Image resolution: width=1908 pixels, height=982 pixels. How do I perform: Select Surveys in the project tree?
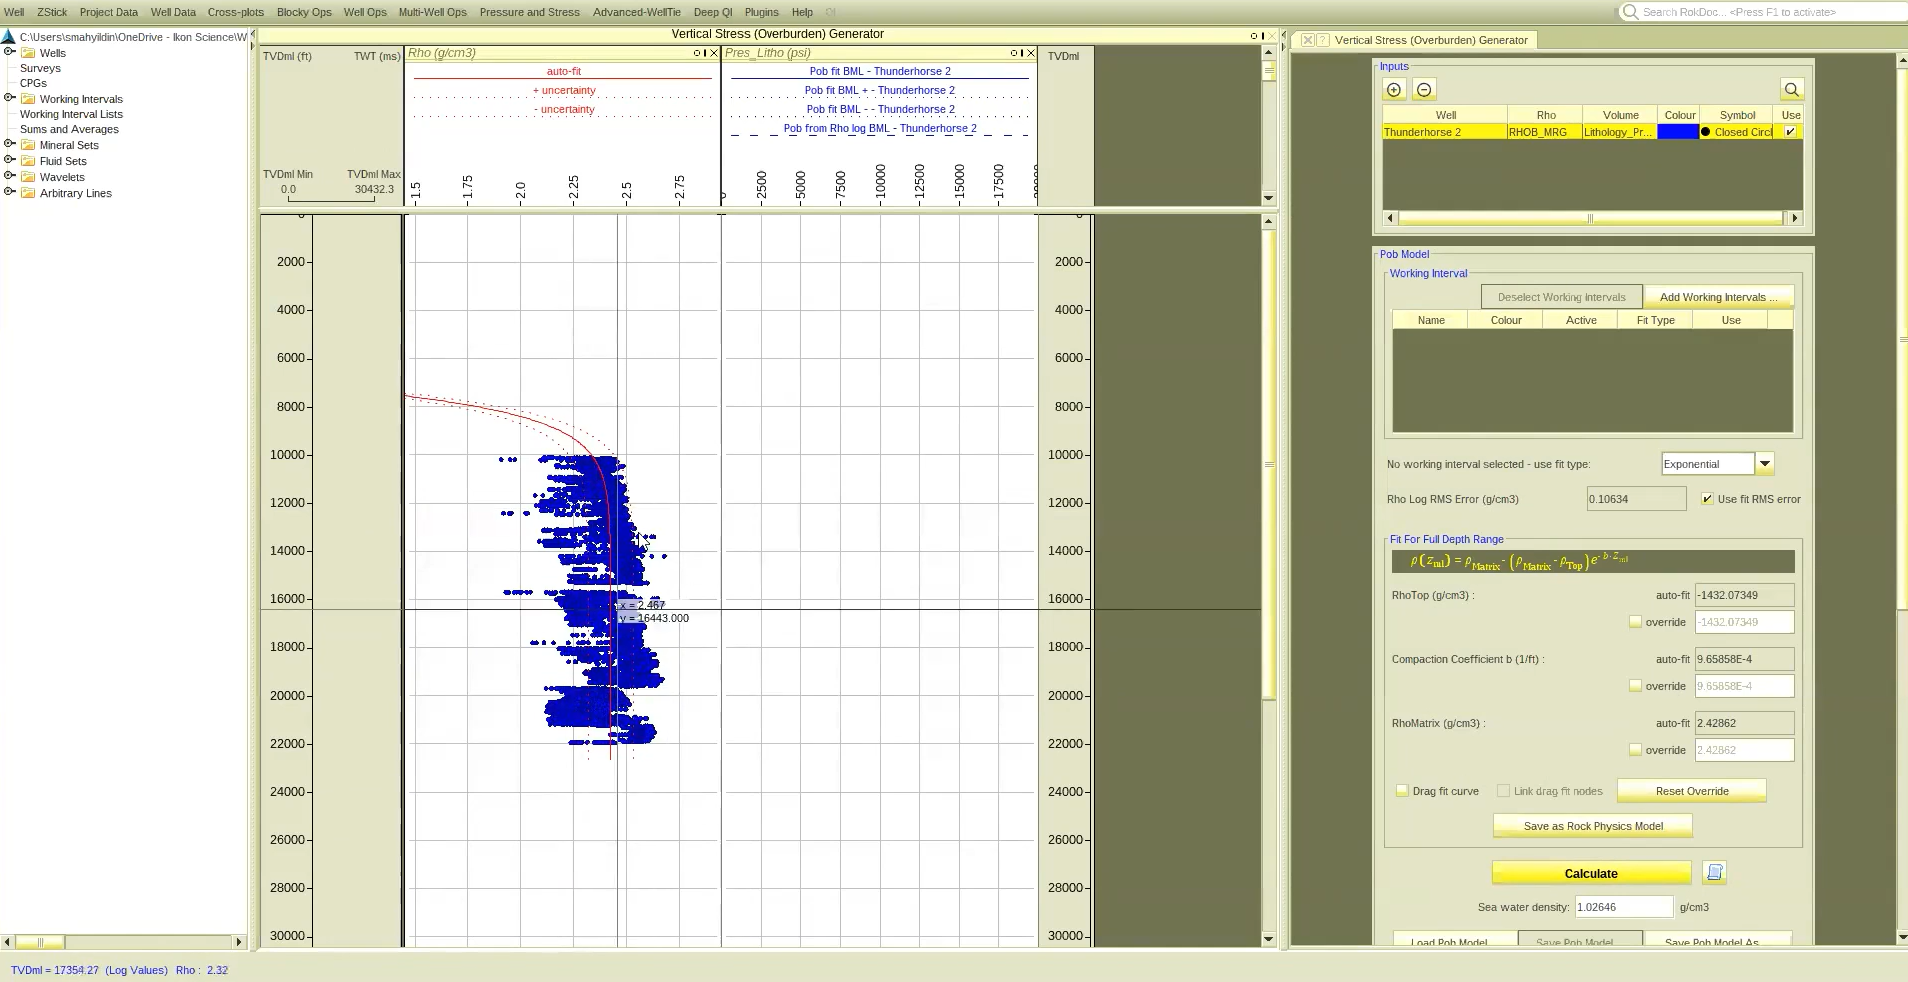tap(40, 68)
